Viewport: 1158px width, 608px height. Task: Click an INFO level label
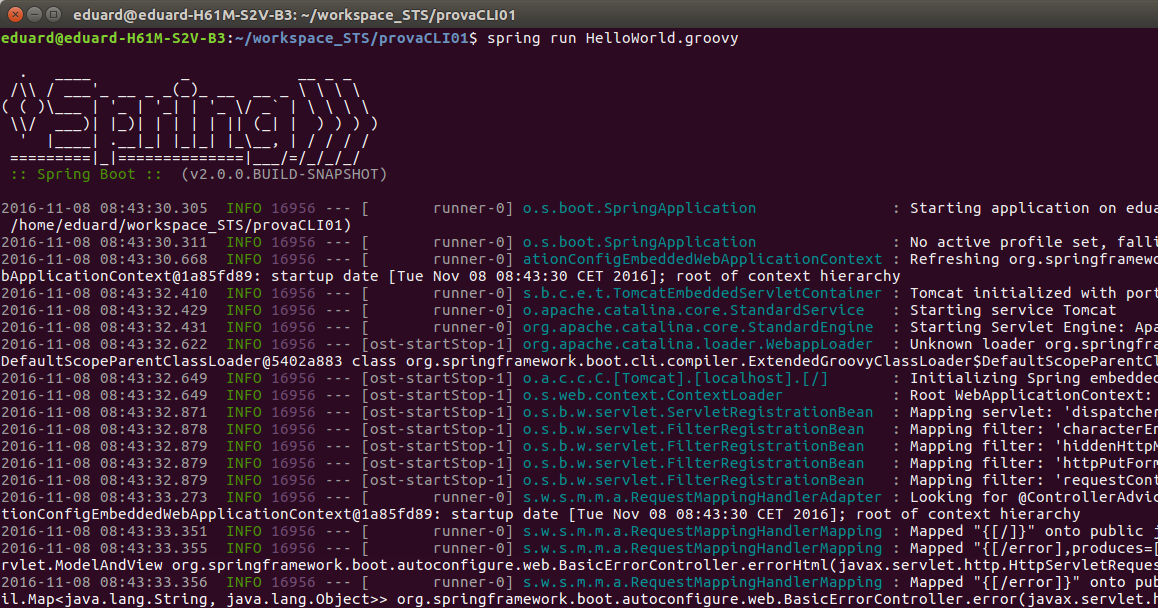[x=244, y=208]
